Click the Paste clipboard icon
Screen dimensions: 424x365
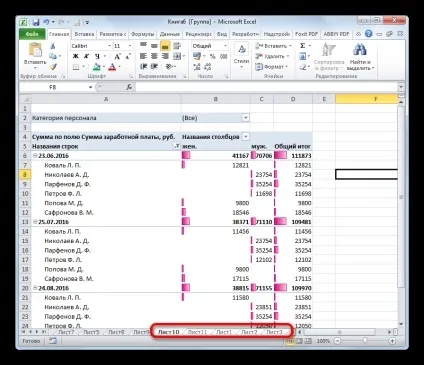[x=35, y=50]
